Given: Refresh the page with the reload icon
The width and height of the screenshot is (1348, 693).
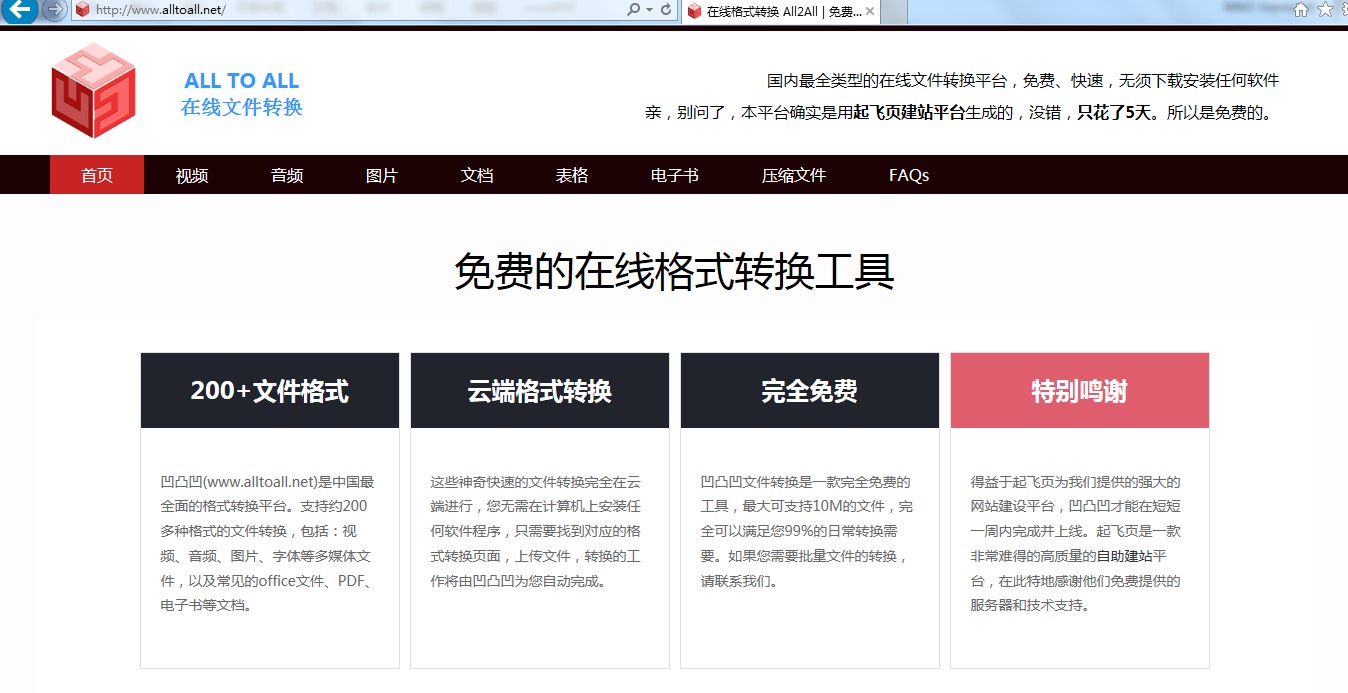Looking at the screenshot, I should [x=666, y=9].
